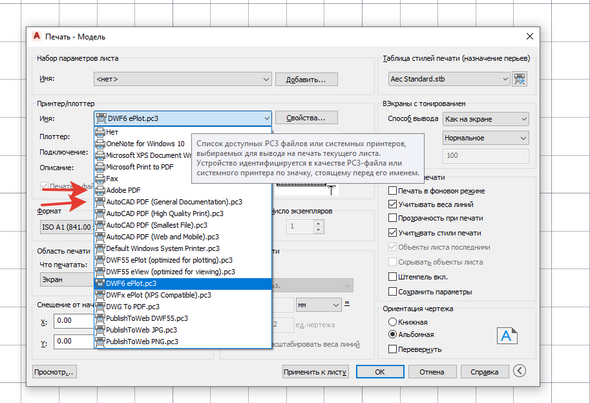Image resolution: width=590 pixels, height=403 pixels.
Task: Enable Штемпель вкл. checkbox
Action: point(392,277)
